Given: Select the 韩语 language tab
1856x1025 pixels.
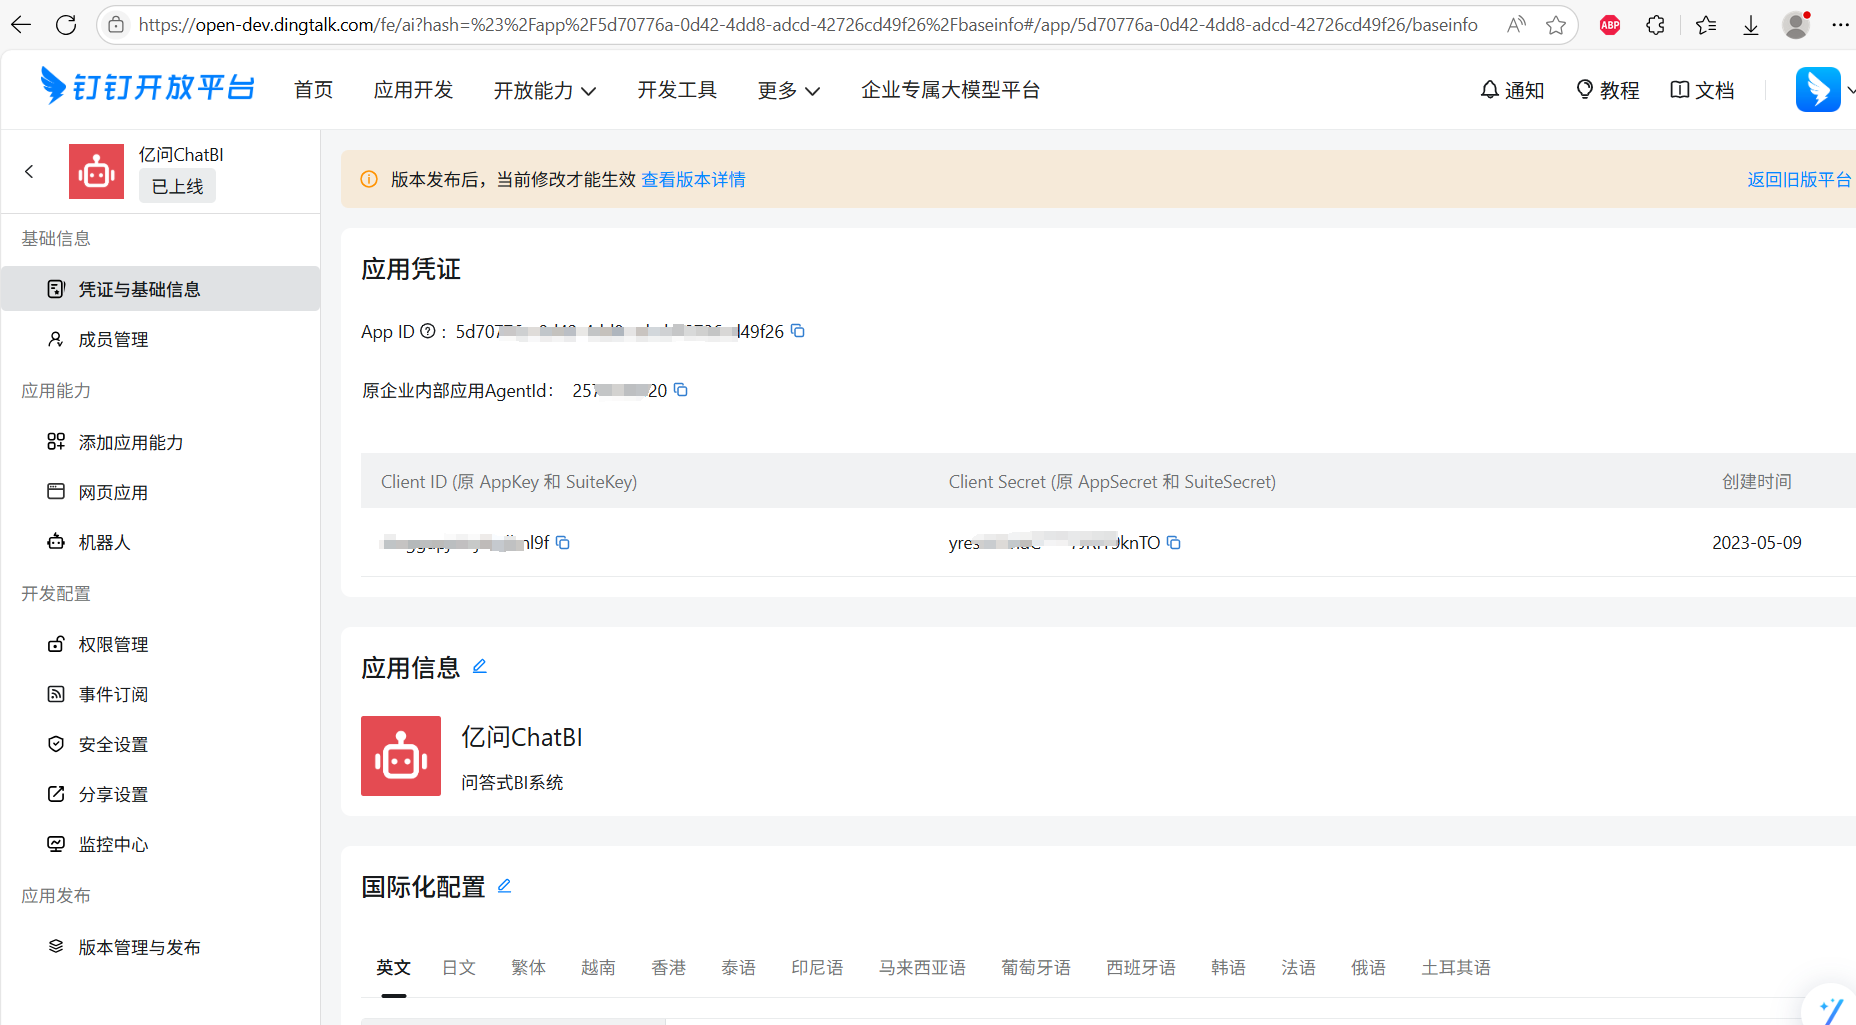Looking at the screenshot, I should [1228, 967].
